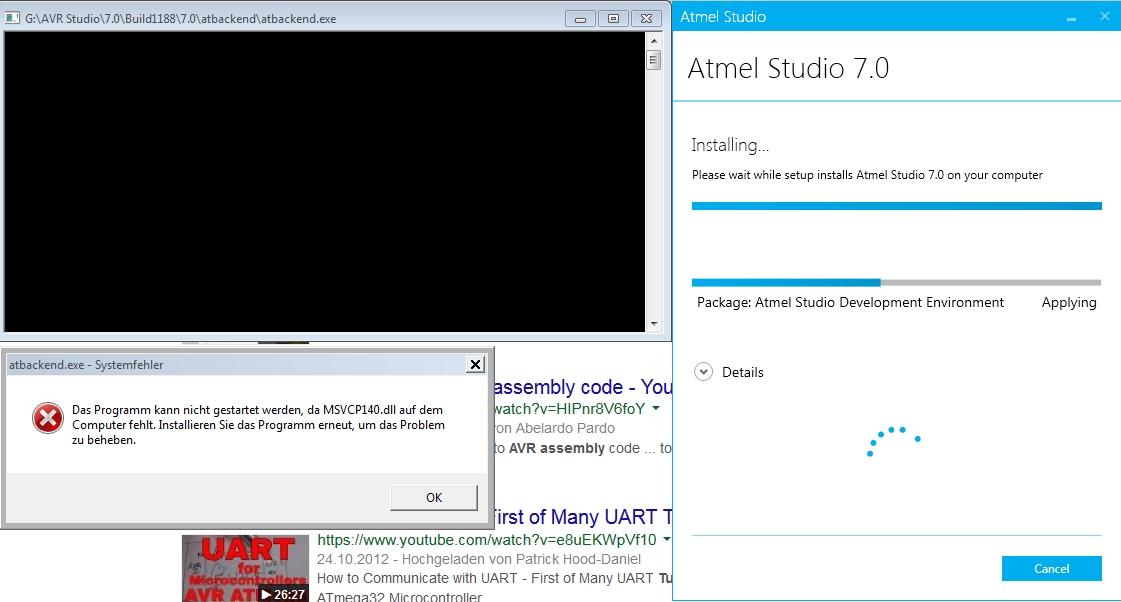Click 'Package: Atmel Studio Development Environment' text
1121x602 pixels.
850,302
